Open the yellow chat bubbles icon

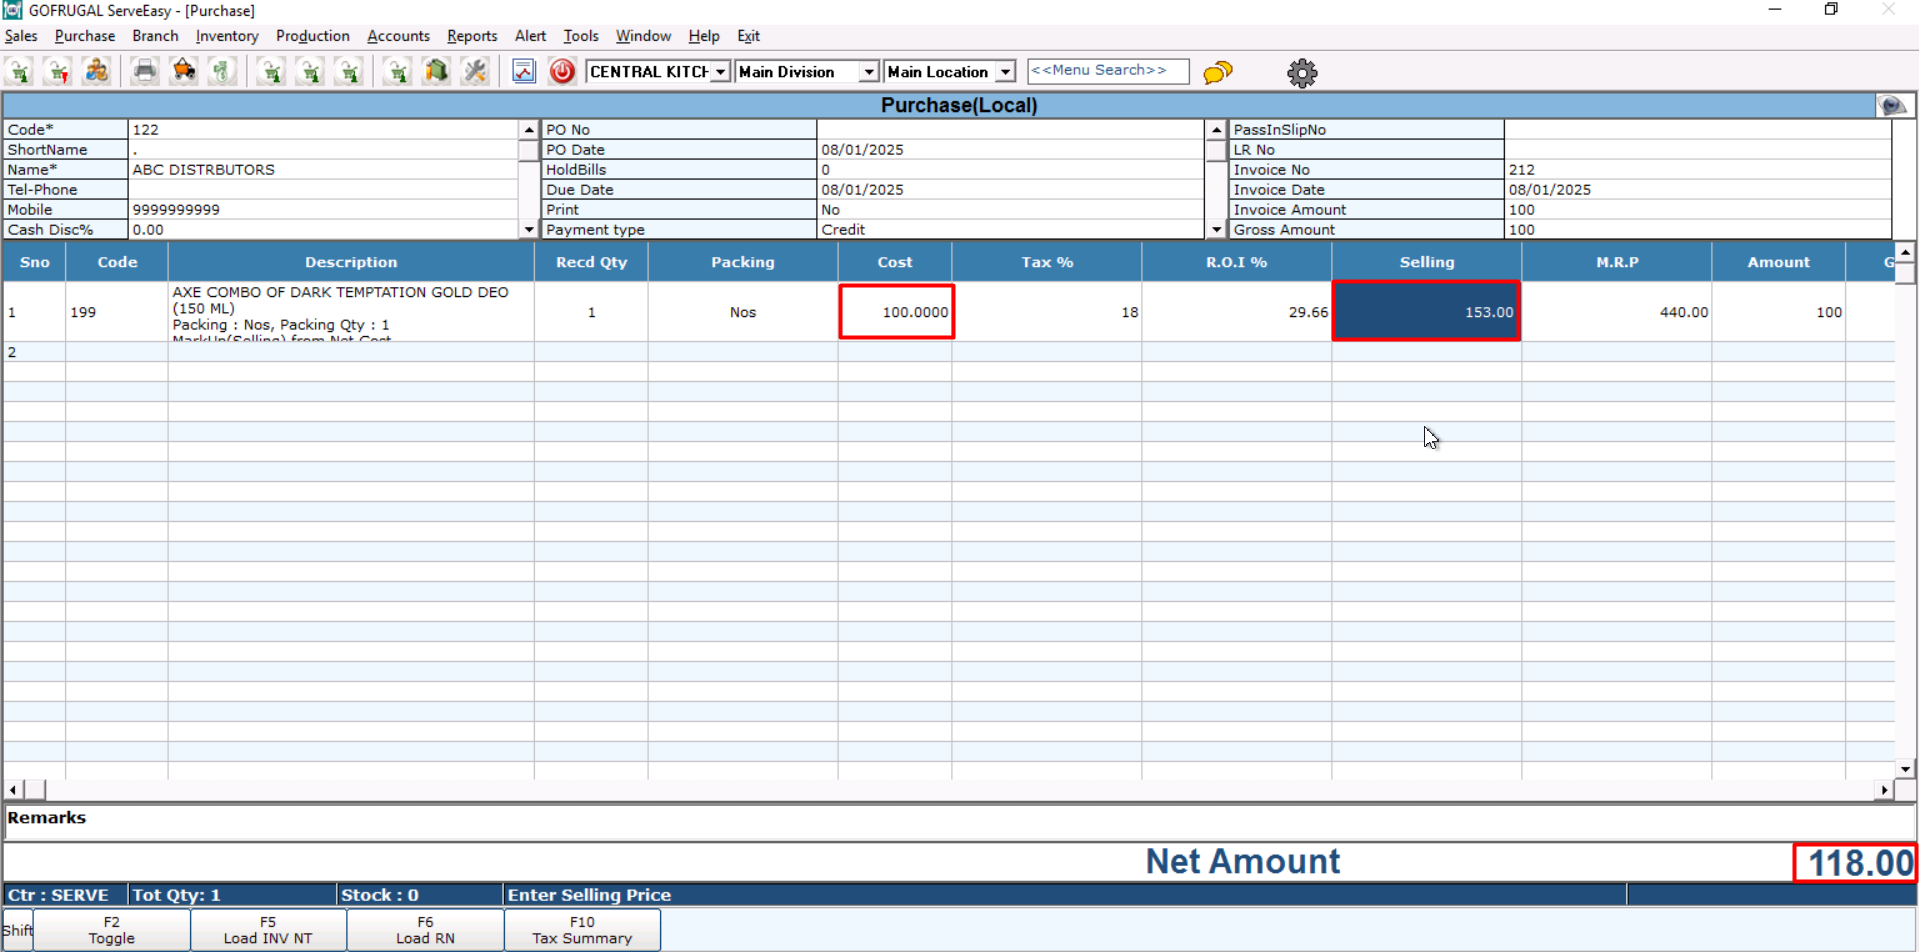click(x=1218, y=72)
